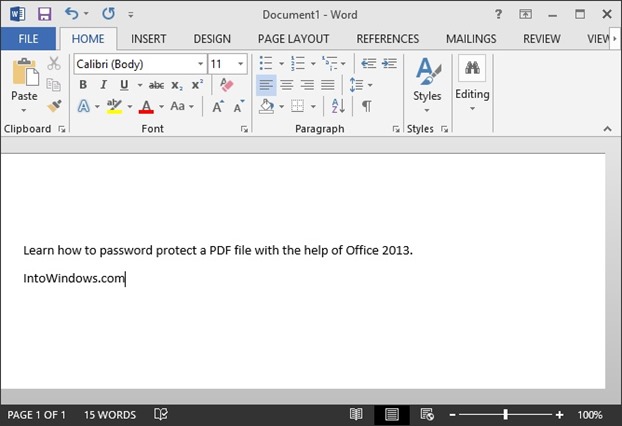This screenshot has height=426, width=622.
Task: Open underline style dropdown arrow
Action: [140, 85]
